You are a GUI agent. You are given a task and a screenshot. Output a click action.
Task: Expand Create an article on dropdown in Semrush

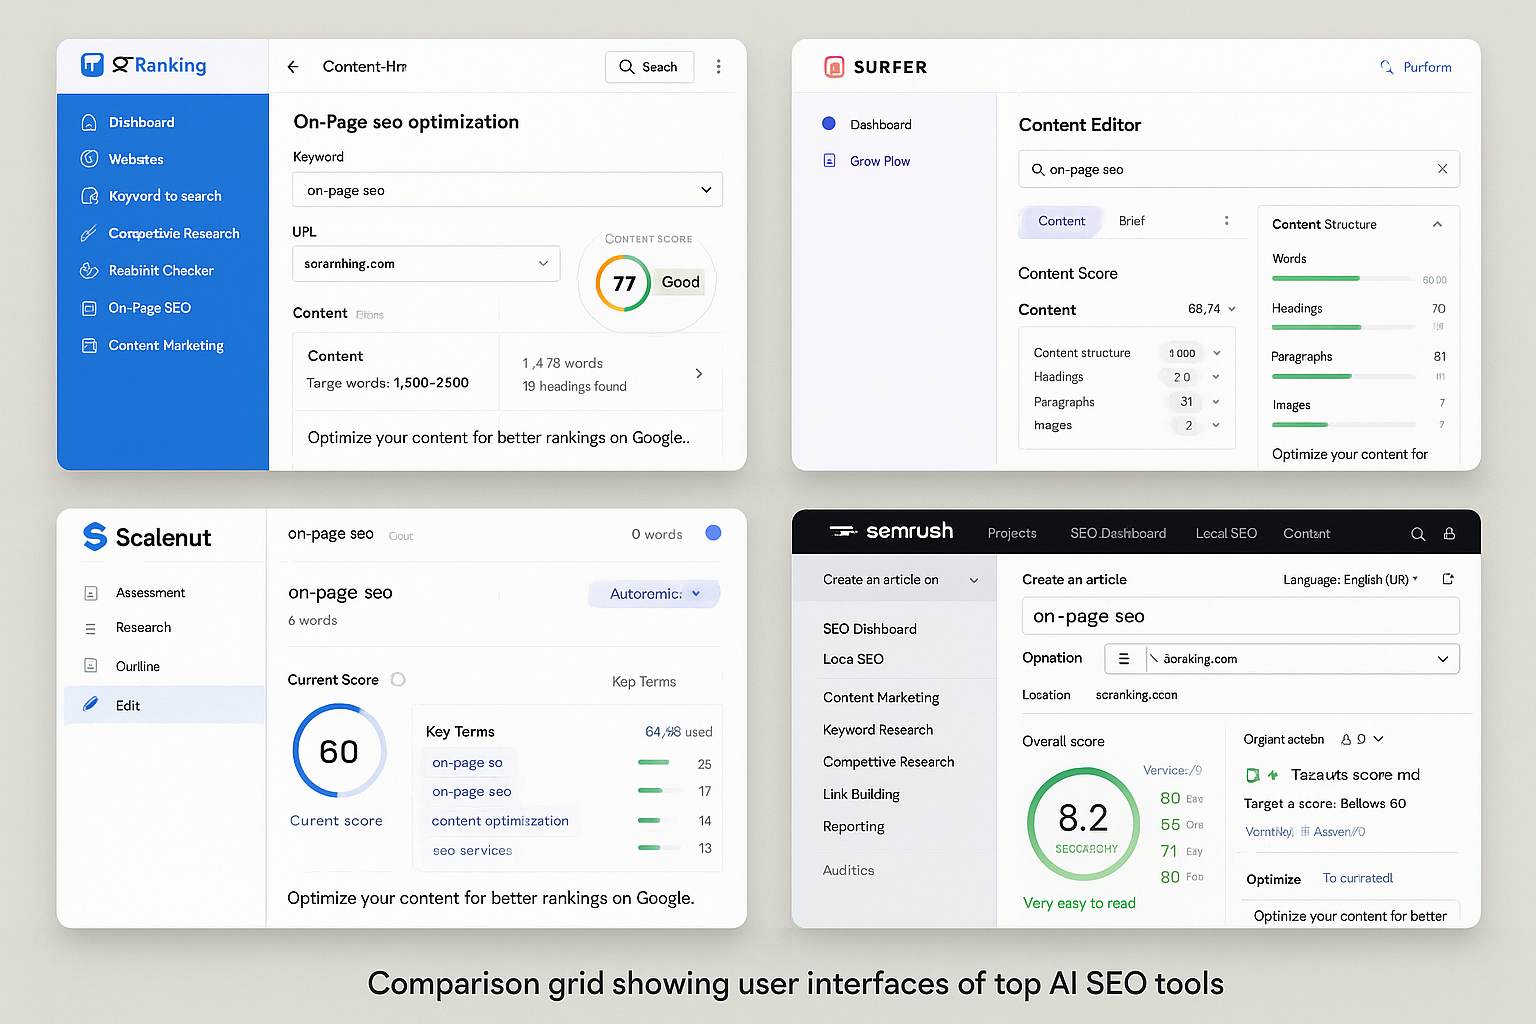click(974, 580)
